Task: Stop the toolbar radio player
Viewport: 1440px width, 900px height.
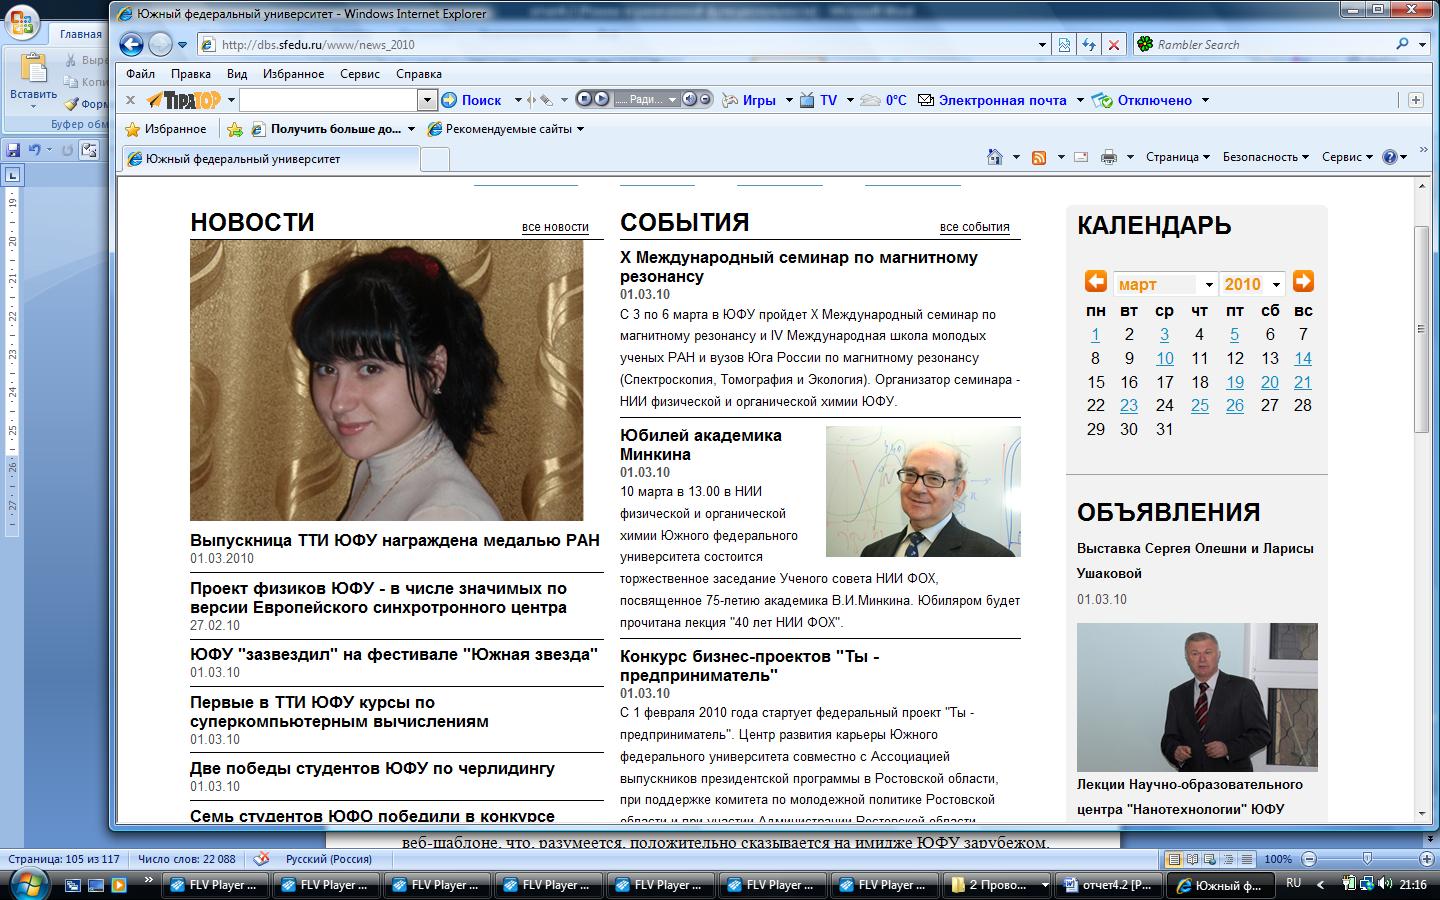Action: (x=585, y=99)
